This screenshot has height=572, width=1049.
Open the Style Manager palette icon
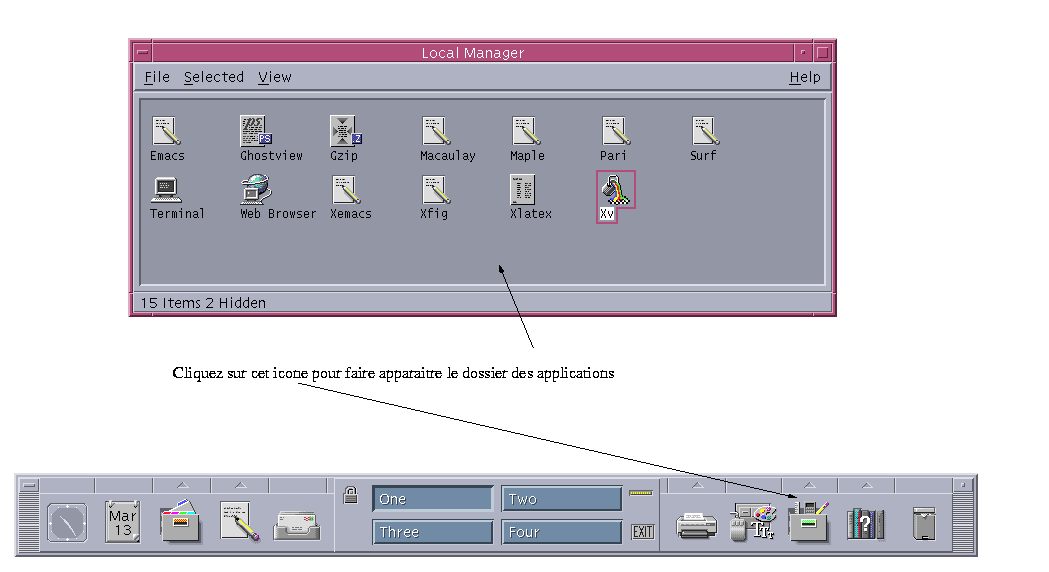tap(753, 522)
